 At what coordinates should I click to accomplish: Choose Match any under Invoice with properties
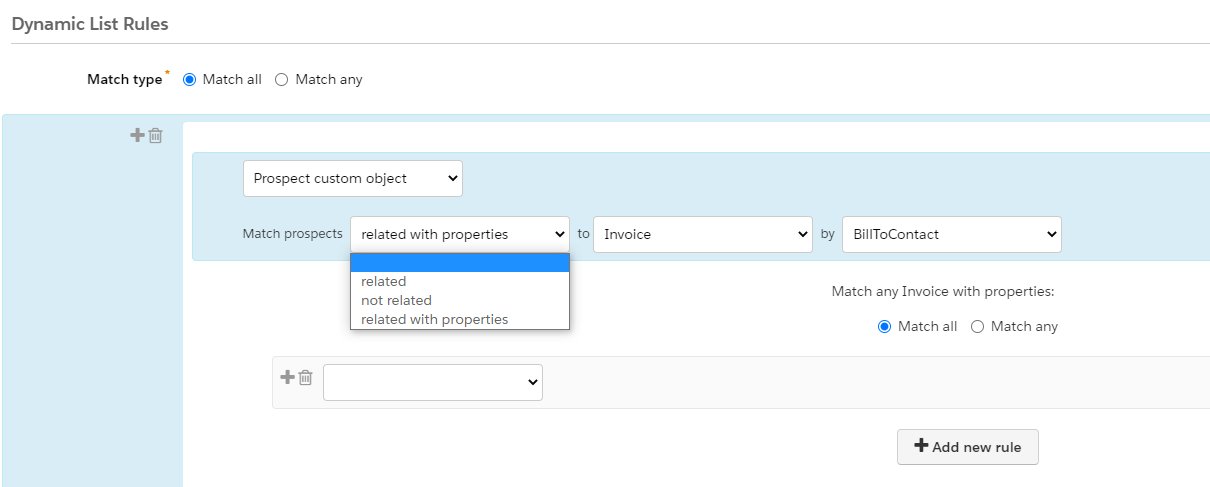pyautogui.click(x=977, y=327)
